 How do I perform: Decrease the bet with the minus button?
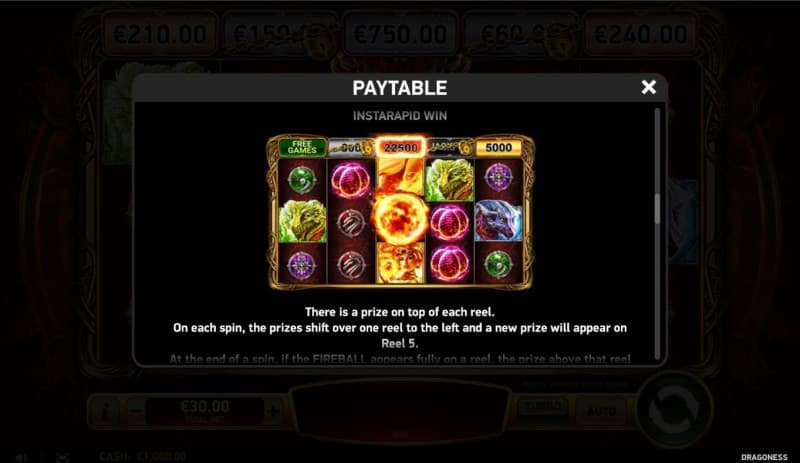(x=136, y=411)
